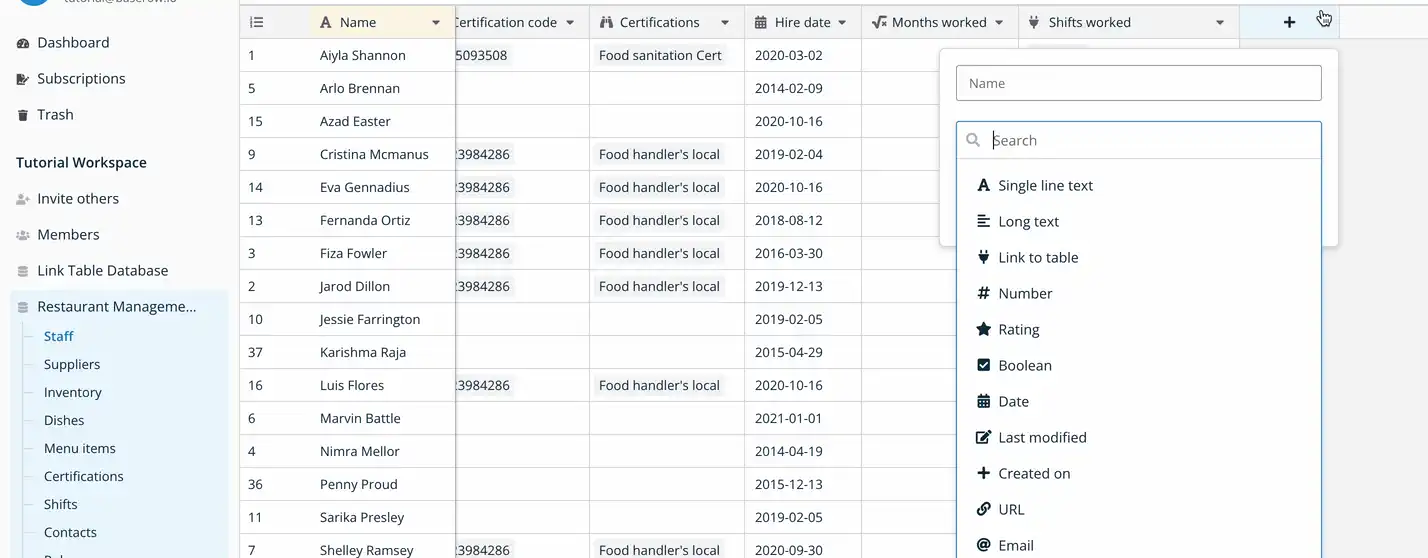The image size is (1428, 558).
Task: Open the Name column dropdown arrow
Action: point(436,22)
